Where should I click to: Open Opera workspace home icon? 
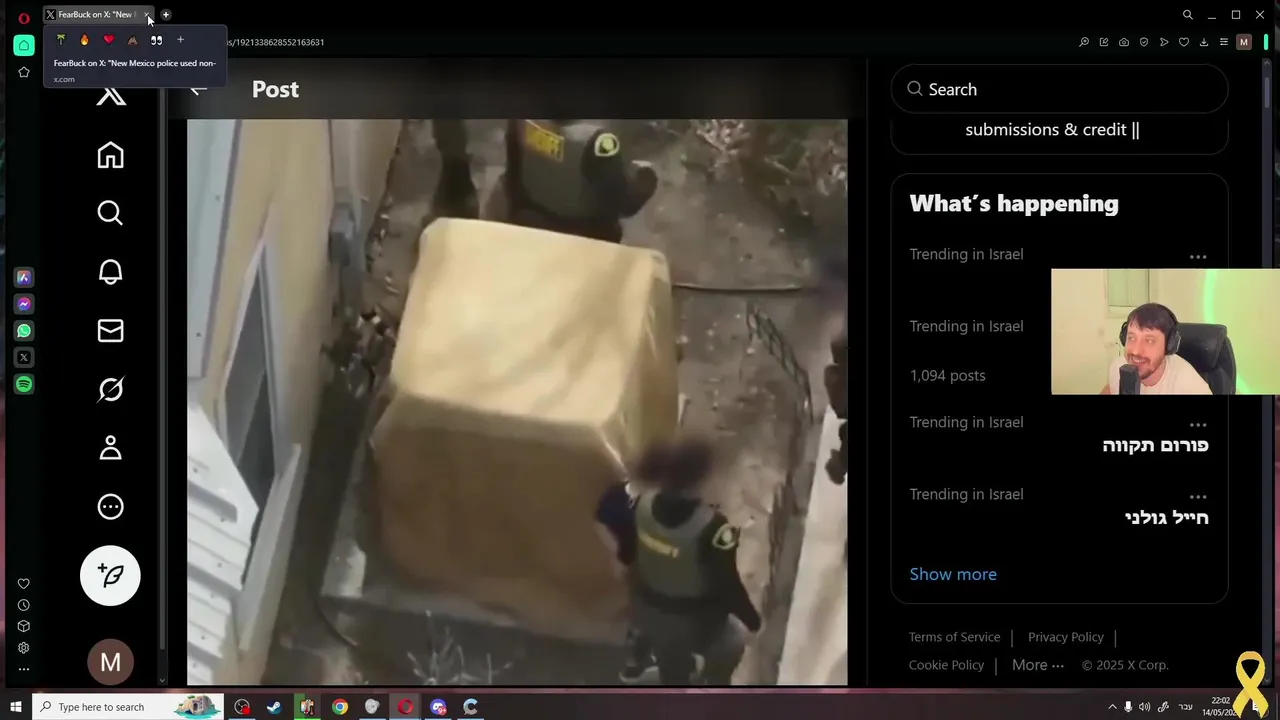point(24,45)
